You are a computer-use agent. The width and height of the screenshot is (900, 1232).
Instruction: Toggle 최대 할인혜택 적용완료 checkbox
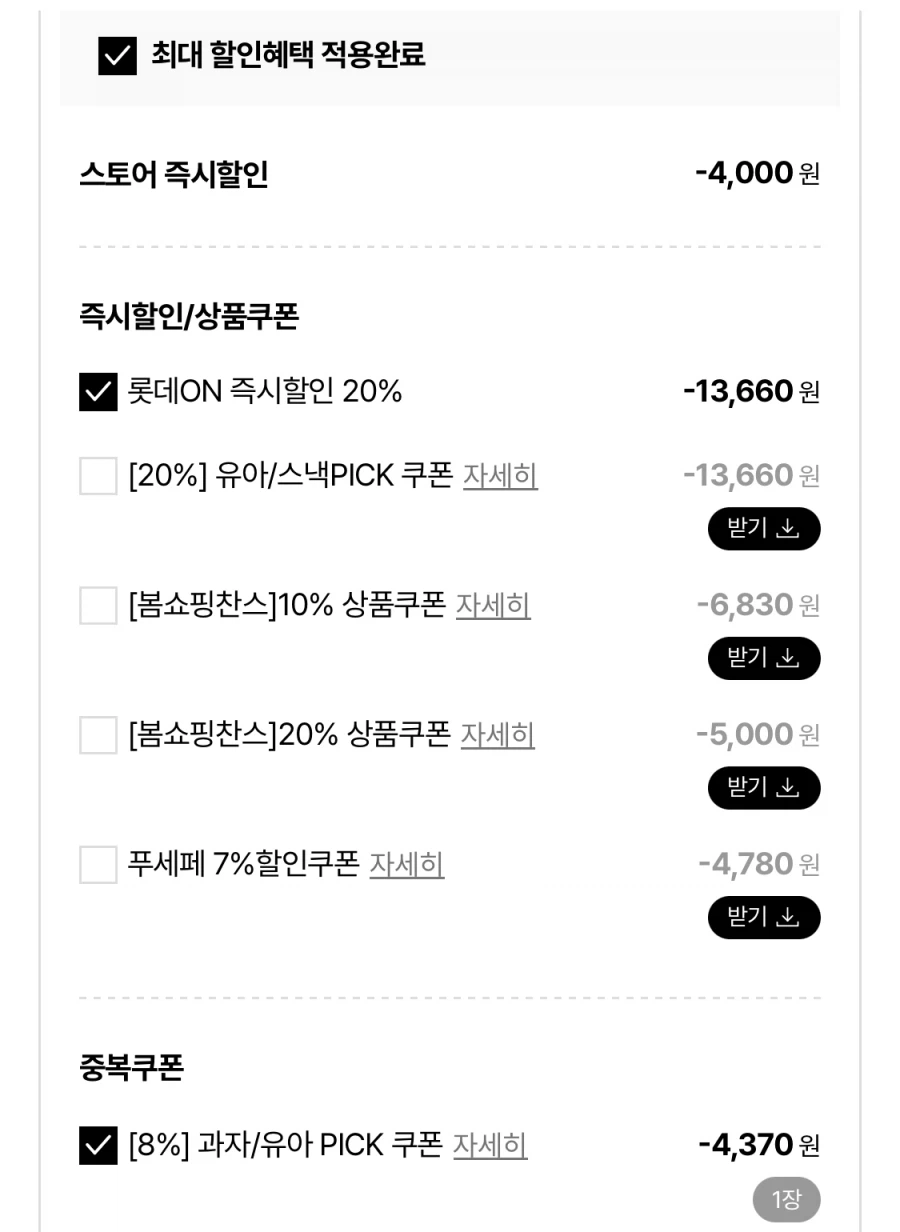point(118,56)
